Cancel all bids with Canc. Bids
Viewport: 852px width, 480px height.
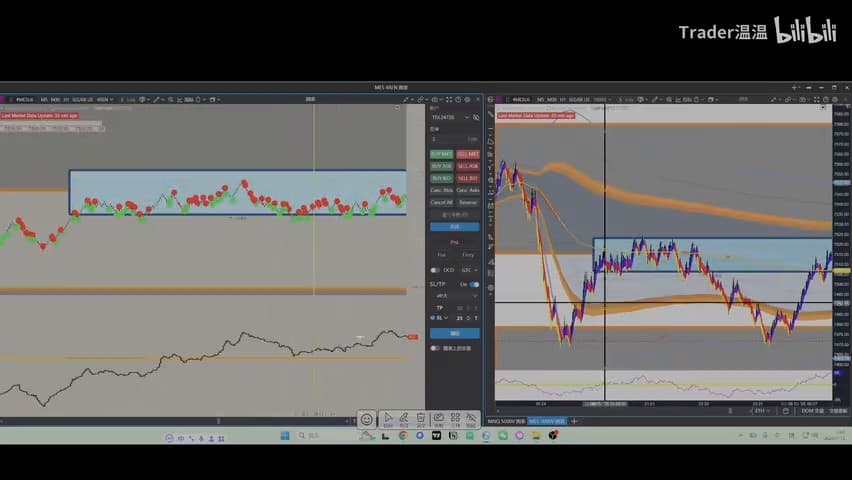click(441, 190)
